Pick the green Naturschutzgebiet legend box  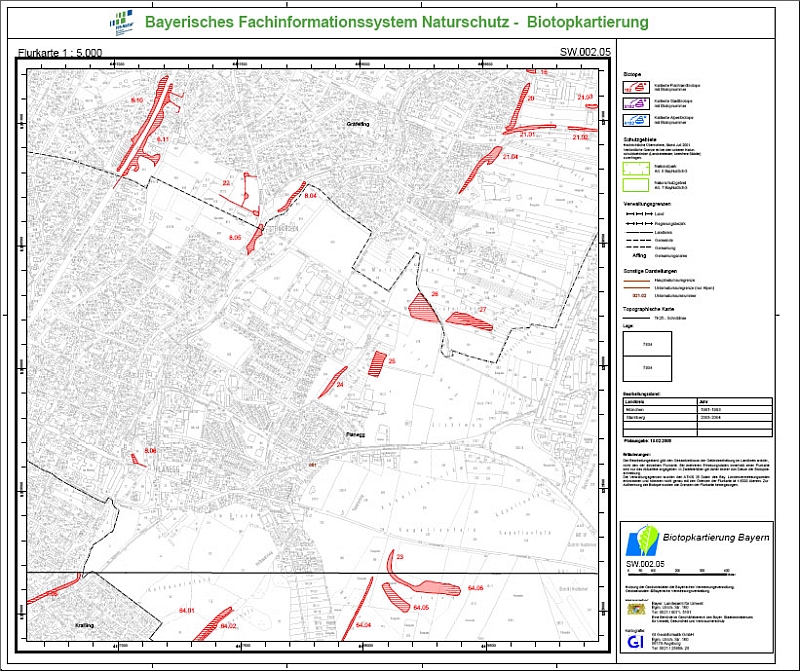pos(637,185)
